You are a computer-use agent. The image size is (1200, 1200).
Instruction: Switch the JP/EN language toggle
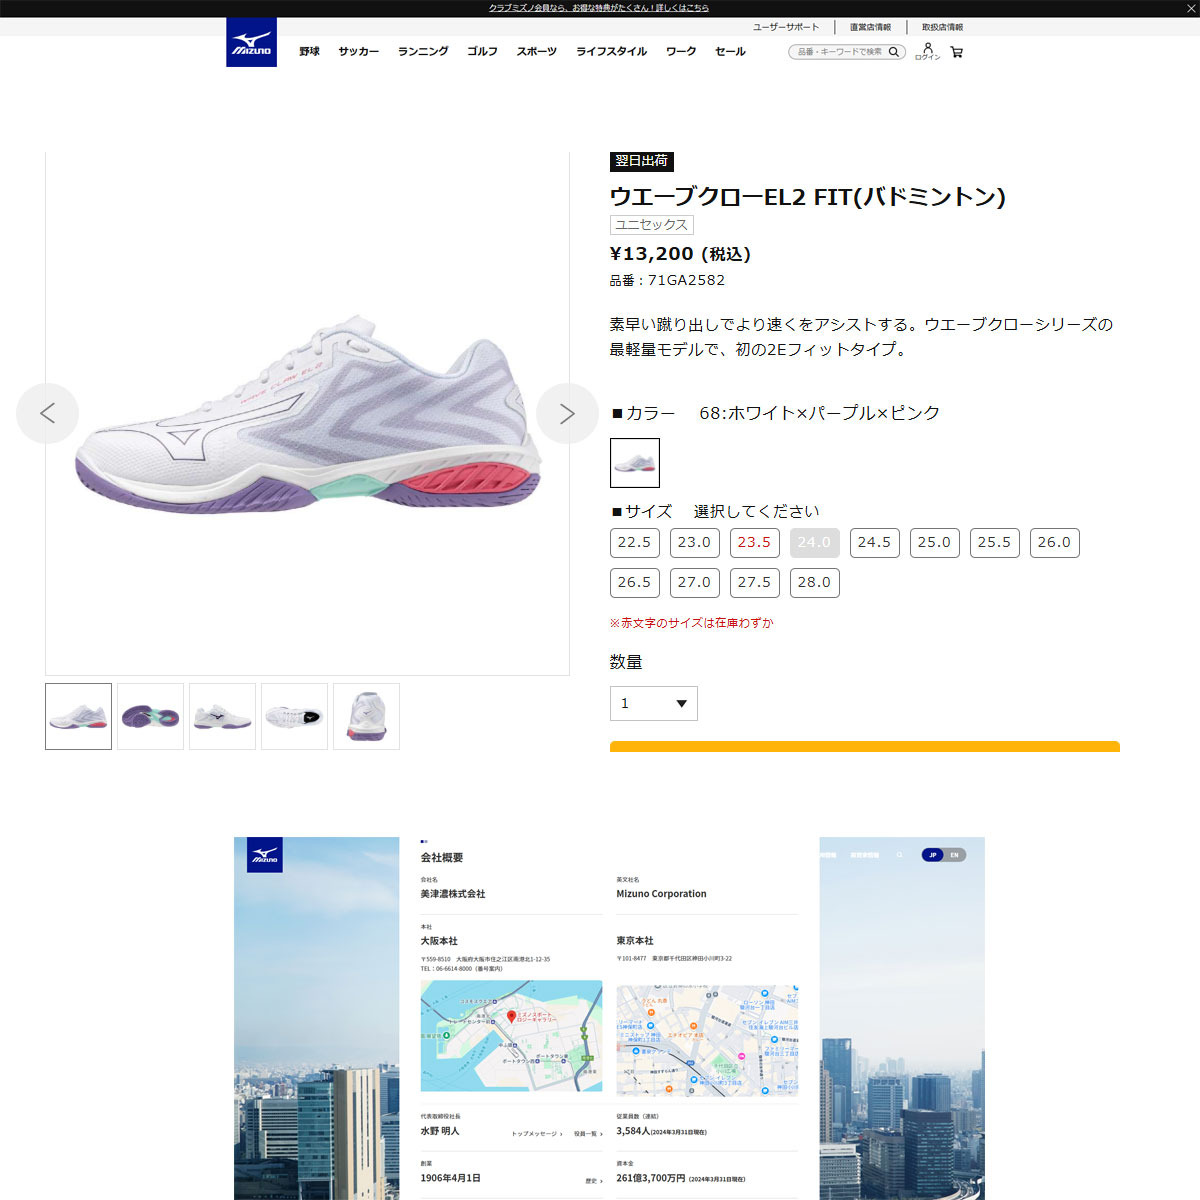pyautogui.click(x=944, y=855)
